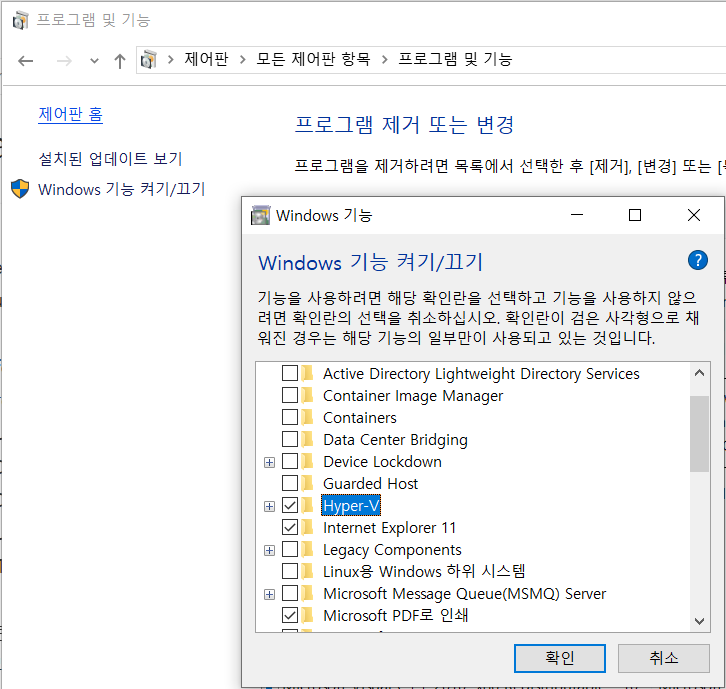Click folder icon next to Guarded Host

[307, 483]
